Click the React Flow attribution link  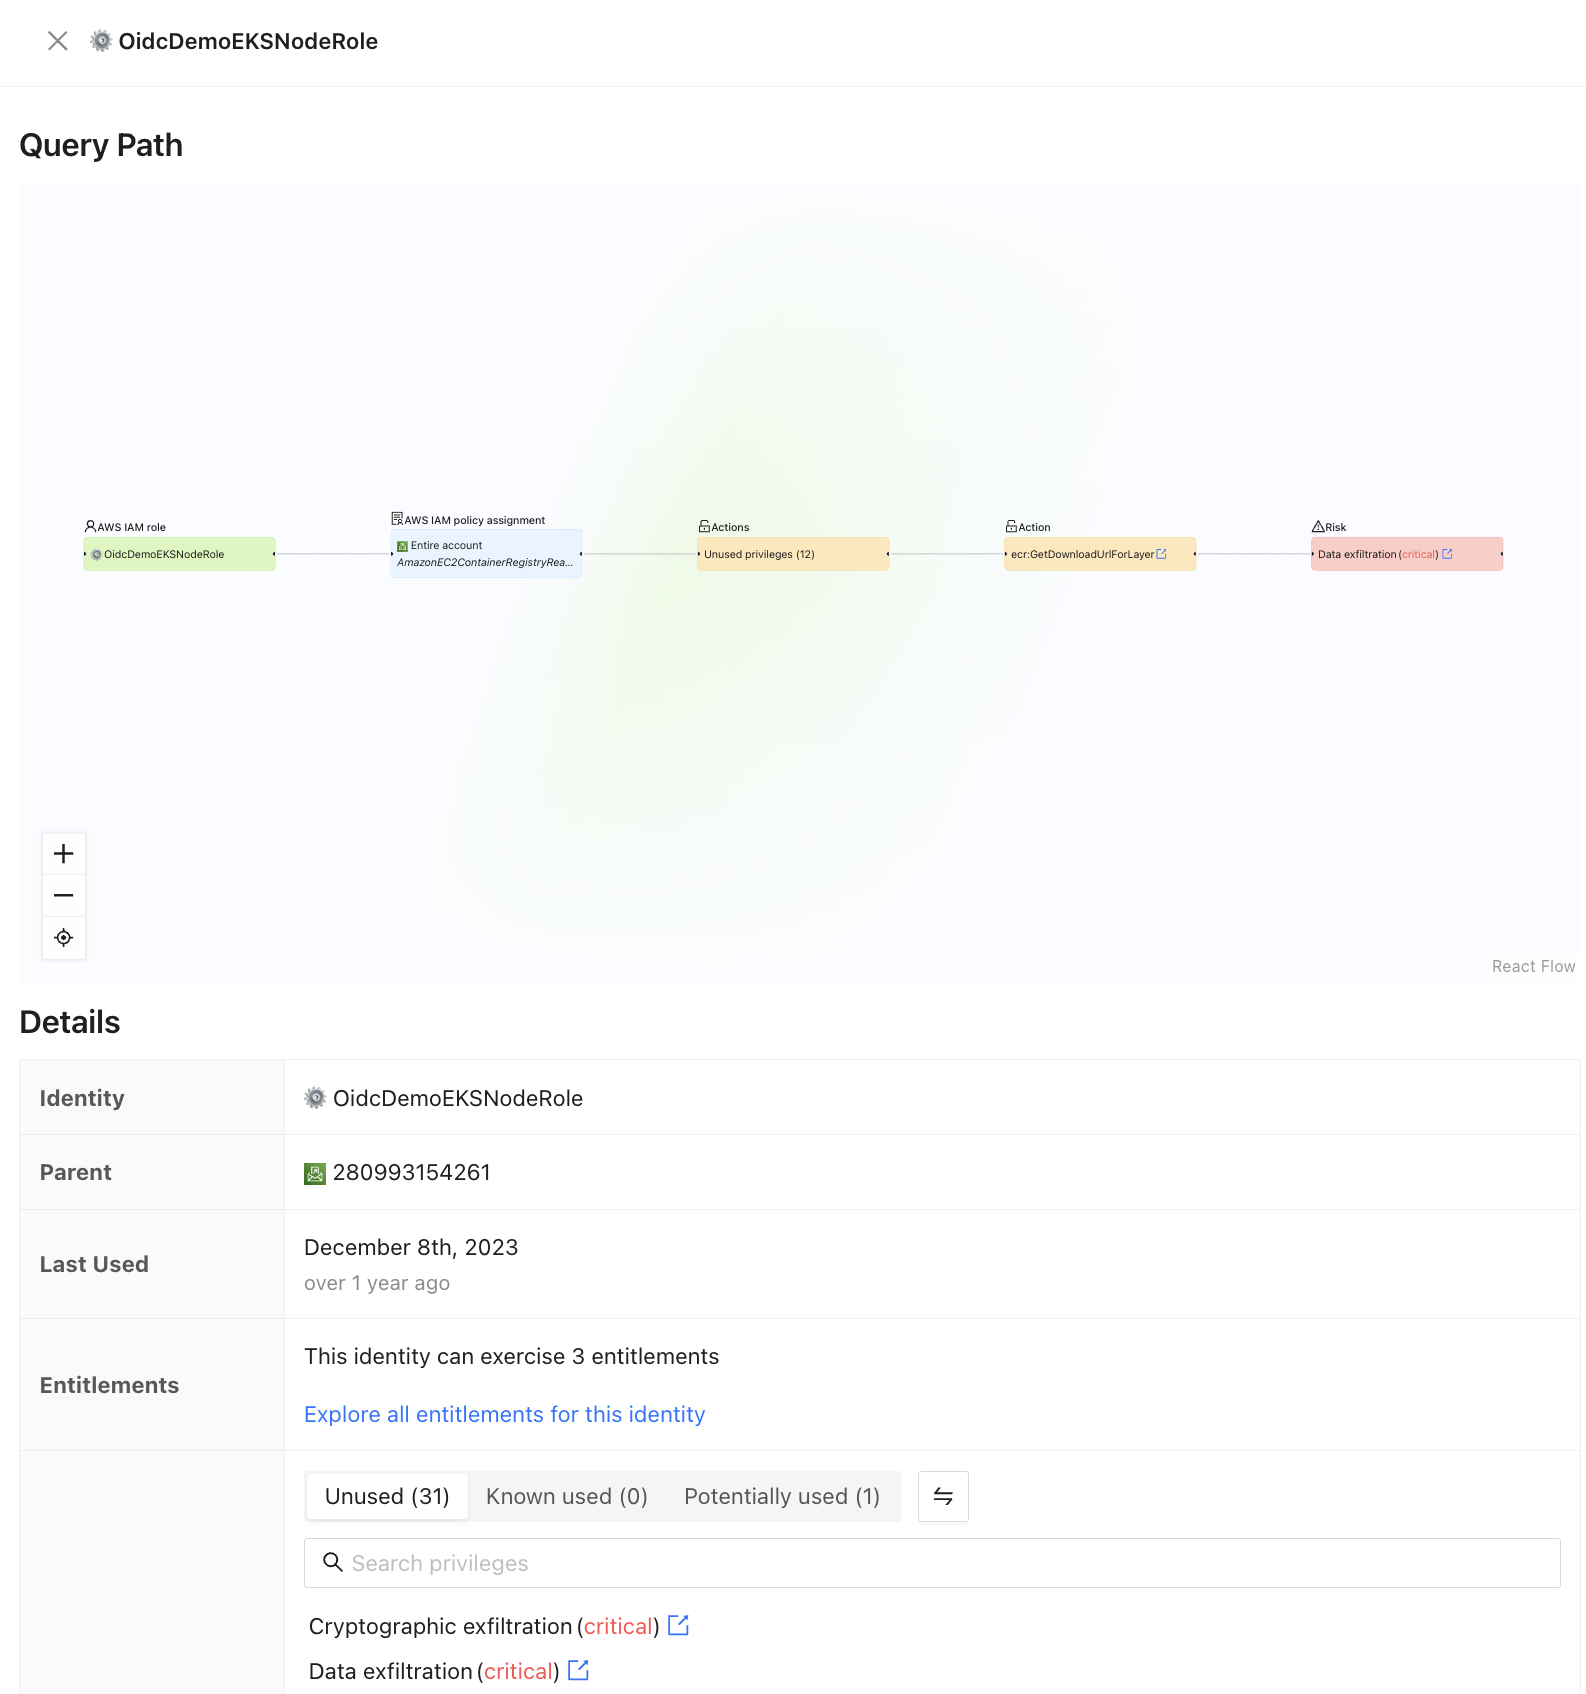coord(1533,966)
